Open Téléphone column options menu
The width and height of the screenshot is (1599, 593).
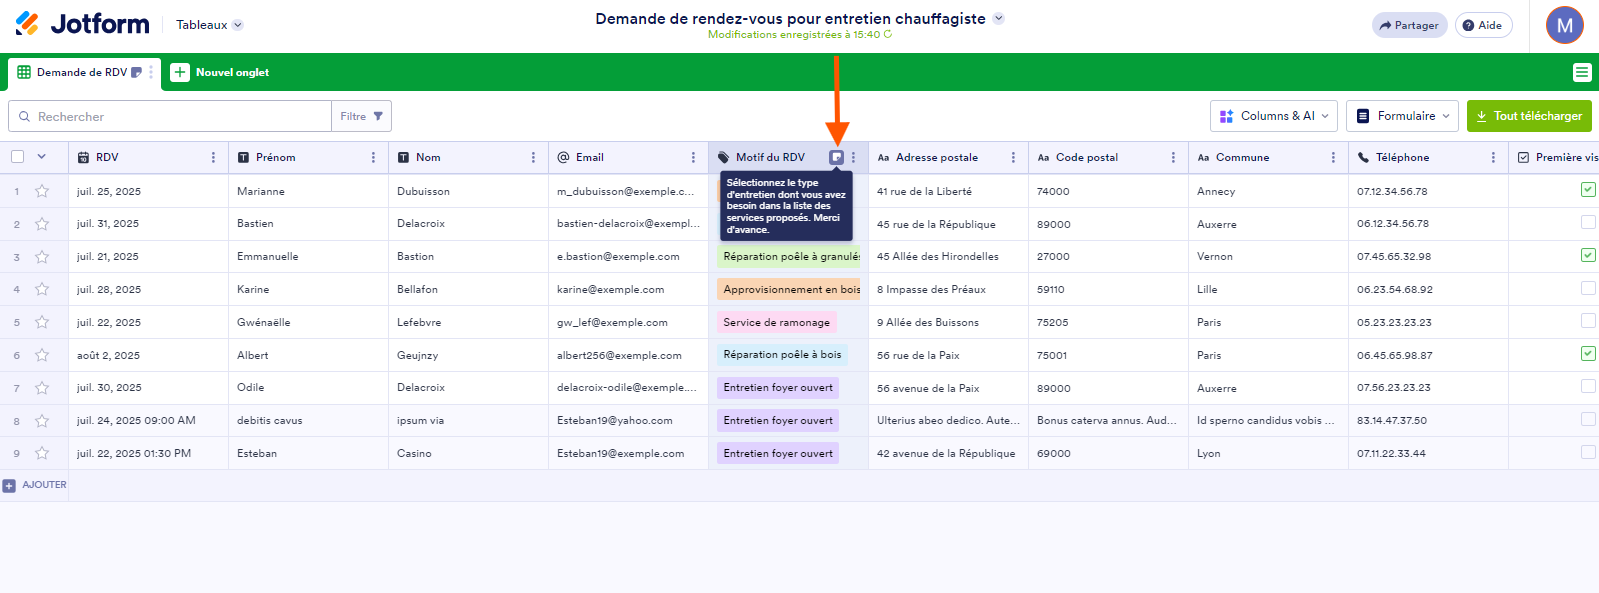tap(1493, 157)
